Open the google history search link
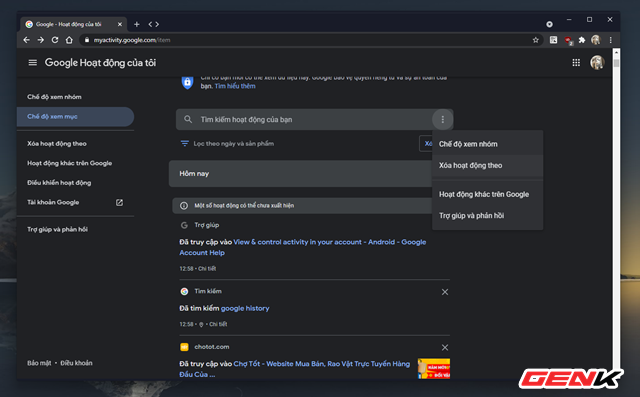640x397 pixels. [245, 308]
